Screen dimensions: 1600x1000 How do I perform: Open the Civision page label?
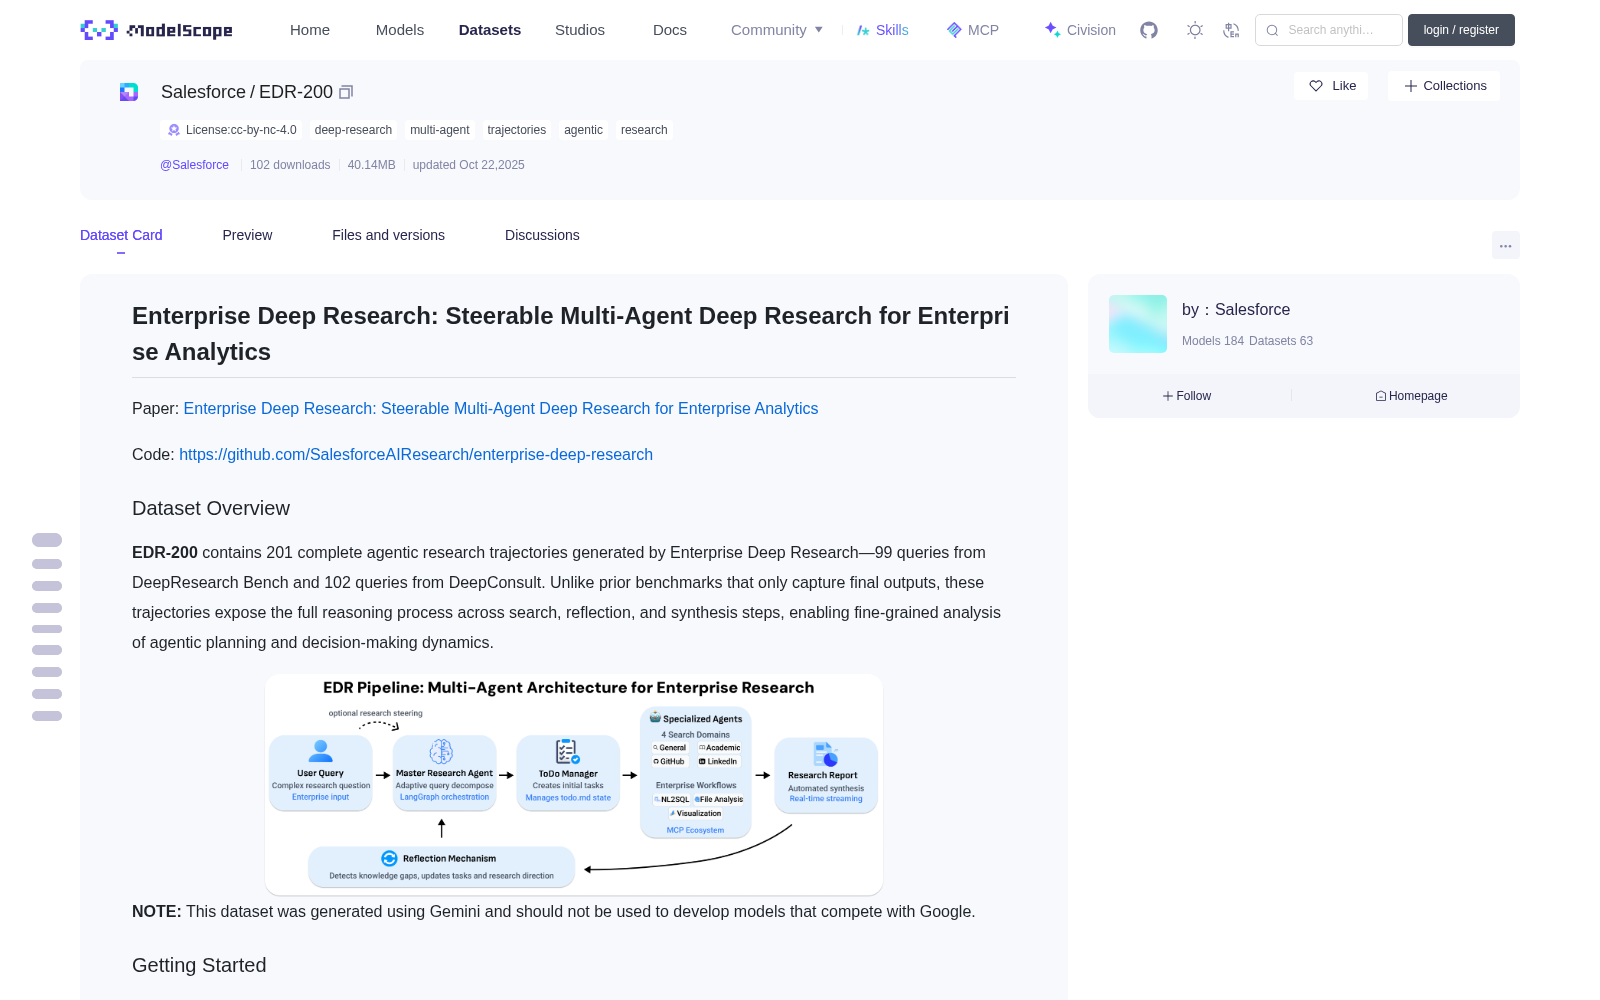(1091, 30)
